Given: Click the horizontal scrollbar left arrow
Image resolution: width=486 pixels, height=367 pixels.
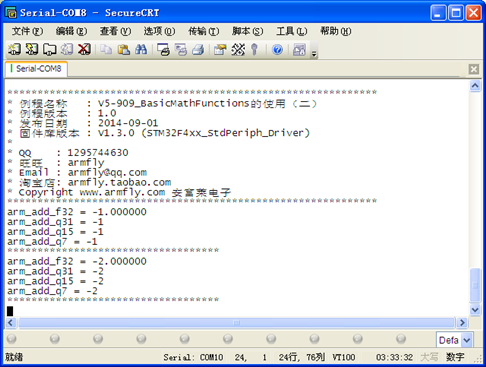Looking at the screenshot, I should click(11, 322).
